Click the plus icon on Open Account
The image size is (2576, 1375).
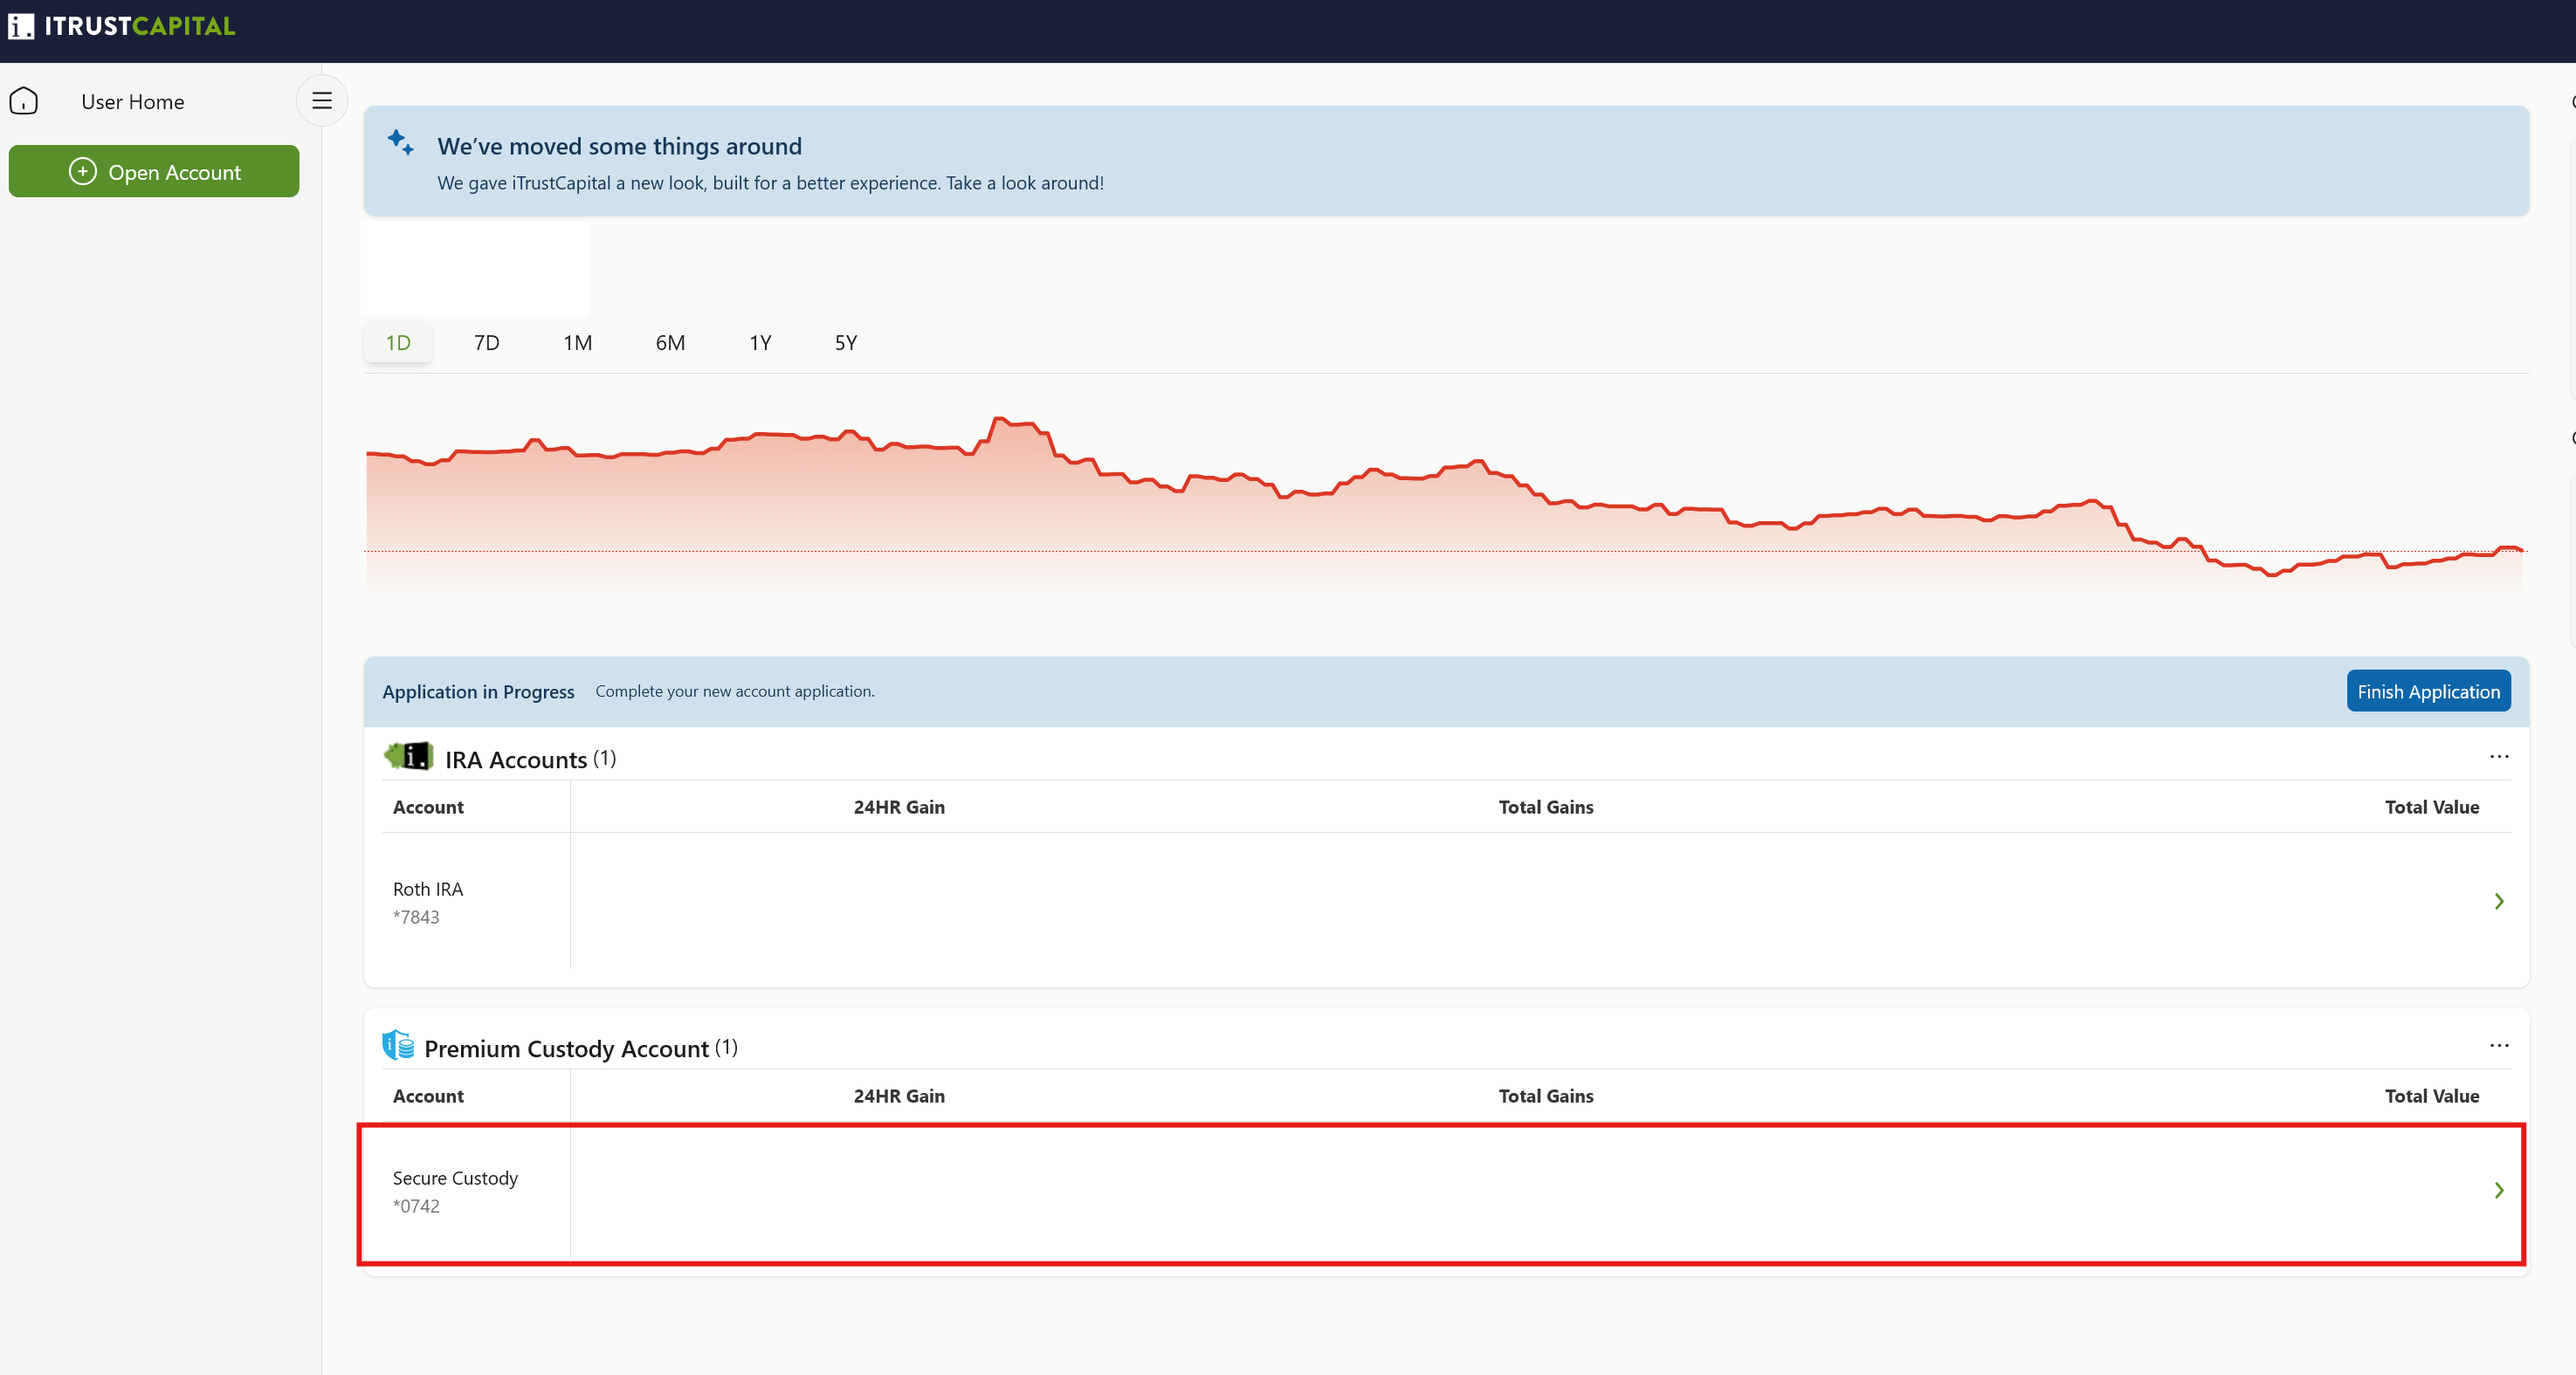tap(83, 171)
